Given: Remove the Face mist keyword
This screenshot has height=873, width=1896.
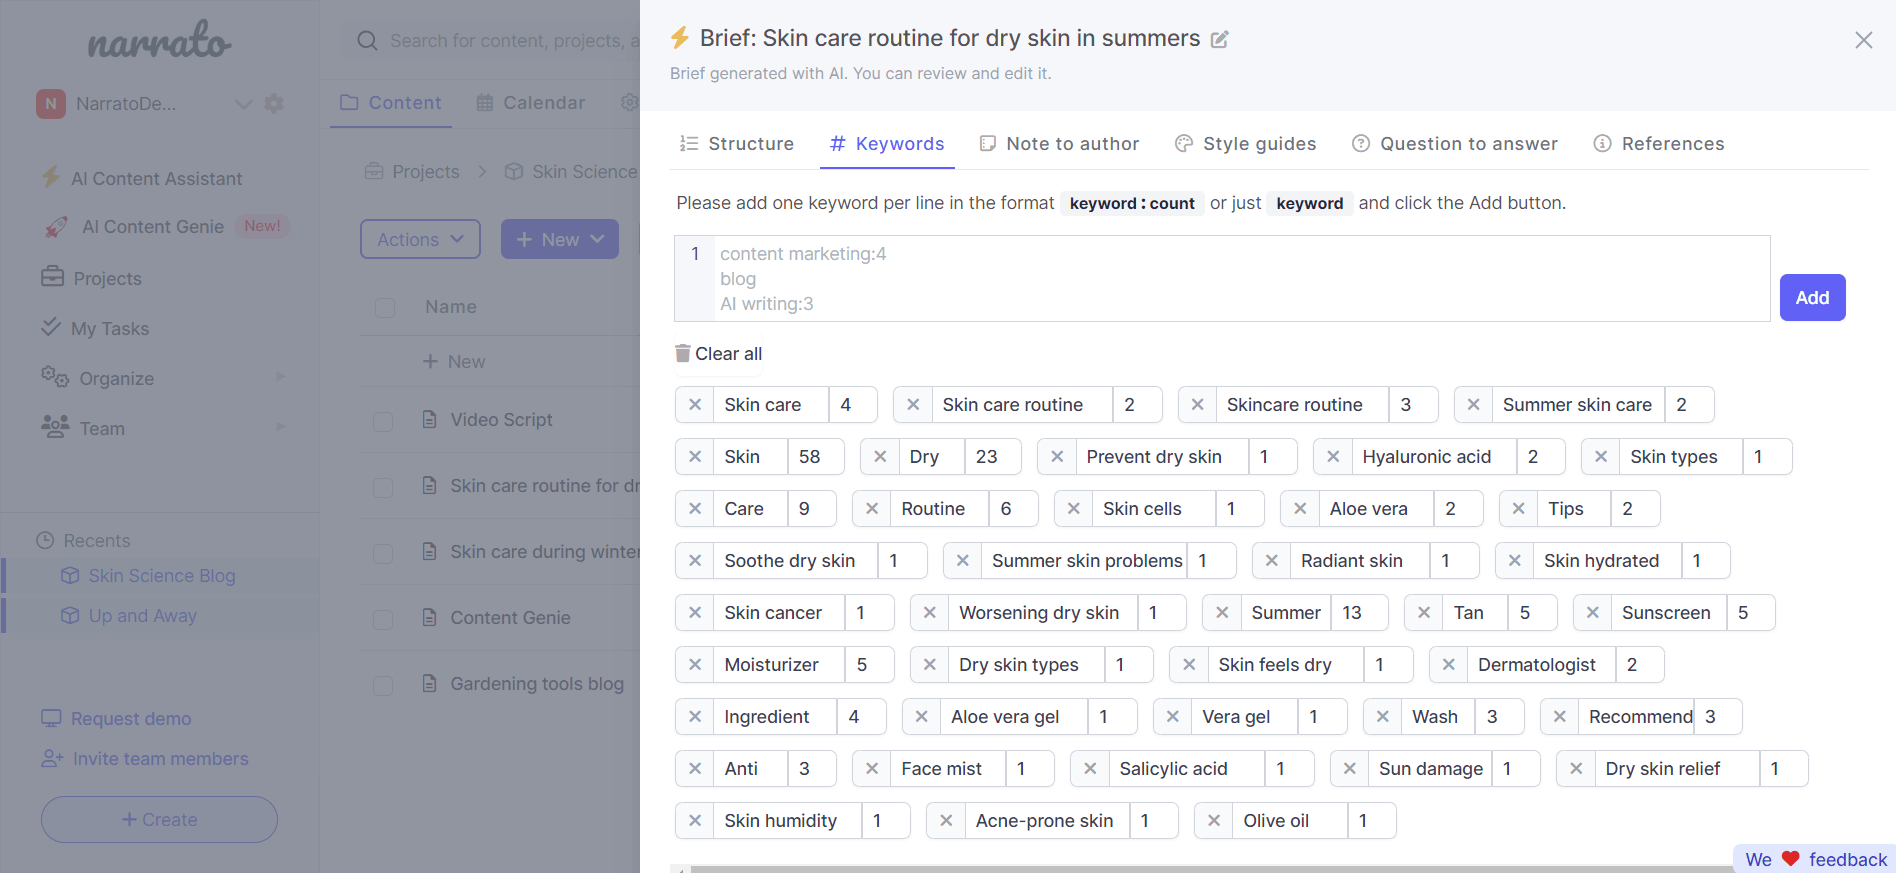Looking at the screenshot, I should 872,769.
